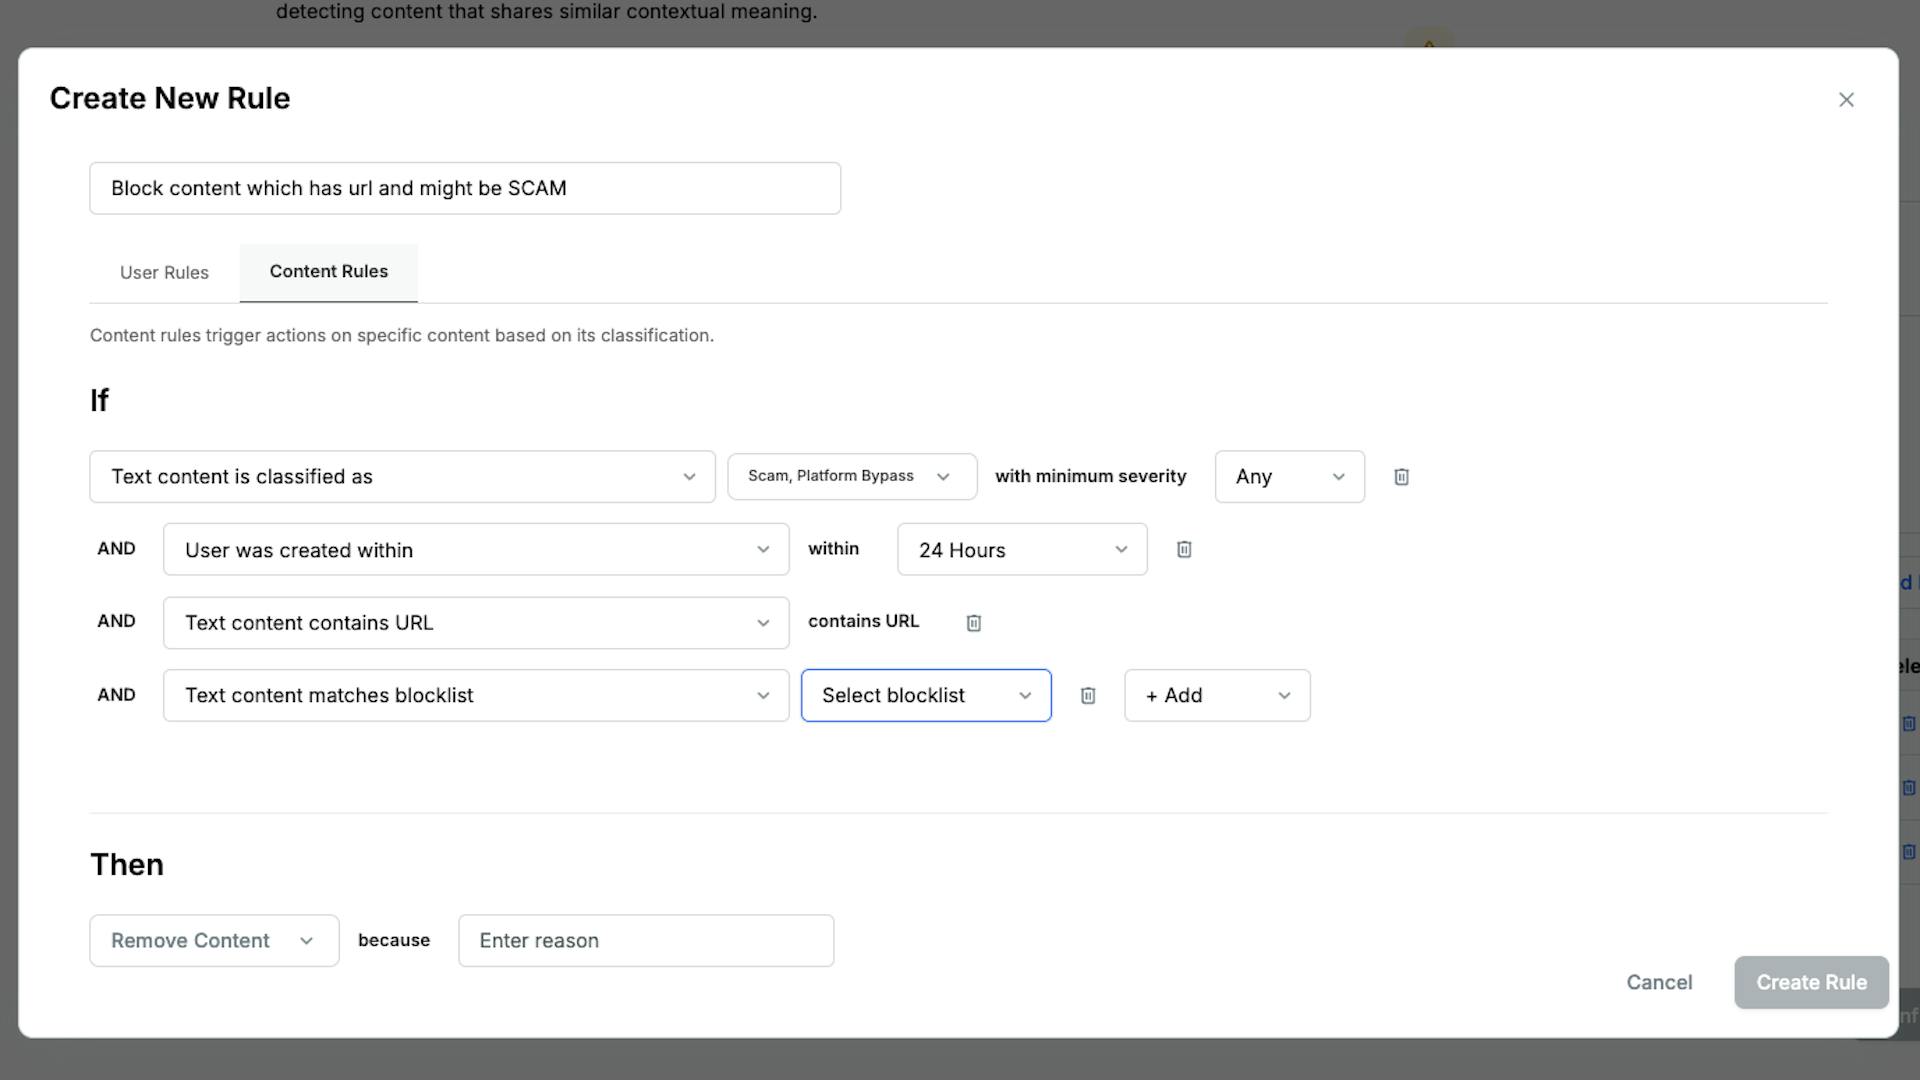Click the Create Rule button

(x=1810, y=983)
